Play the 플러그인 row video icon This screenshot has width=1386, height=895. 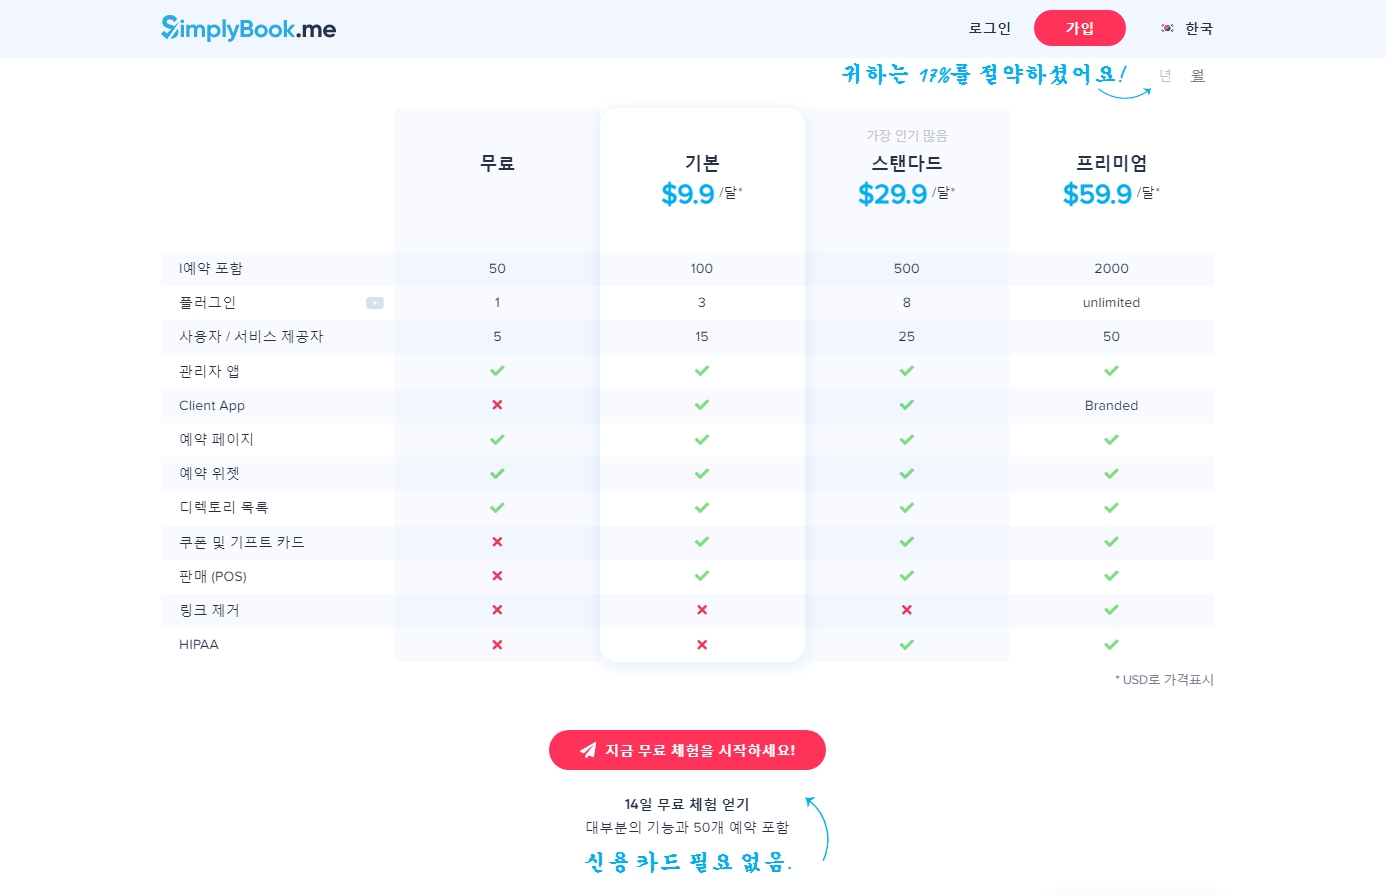pos(375,303)
